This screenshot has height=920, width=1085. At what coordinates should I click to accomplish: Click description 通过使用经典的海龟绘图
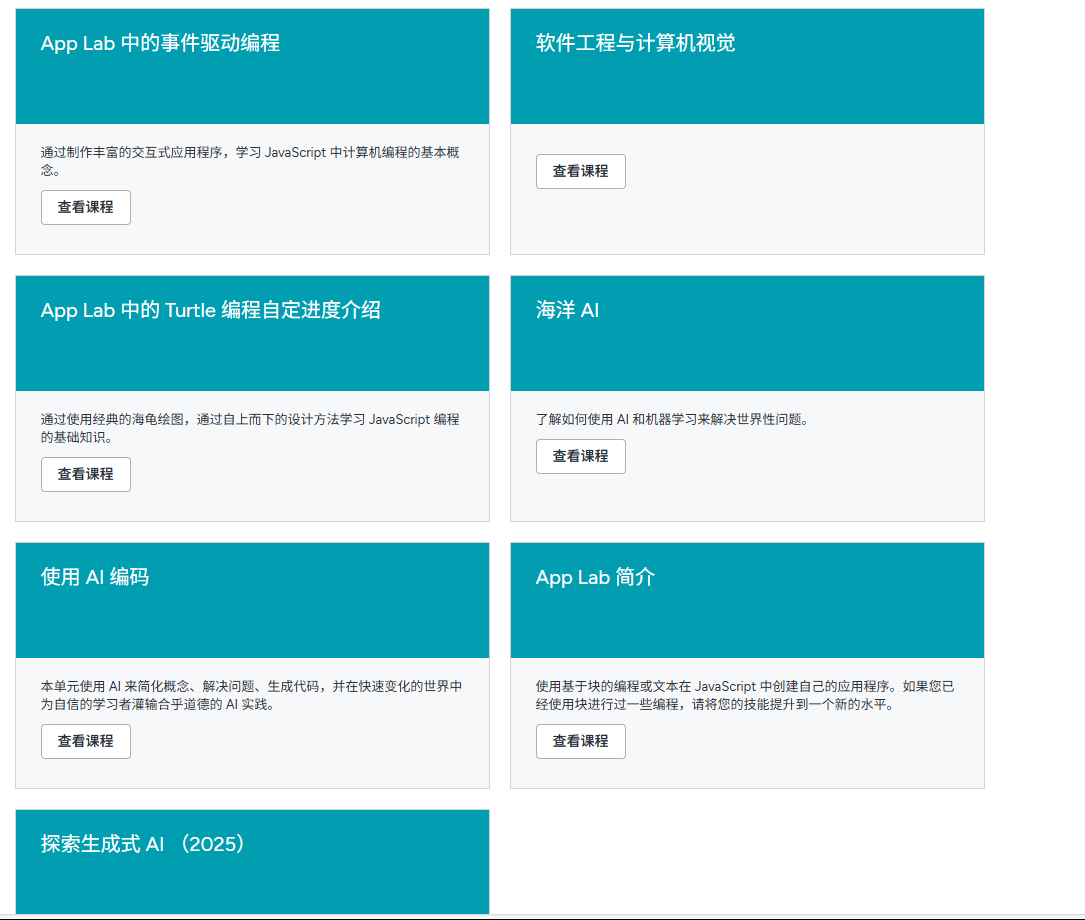(250, 428)
